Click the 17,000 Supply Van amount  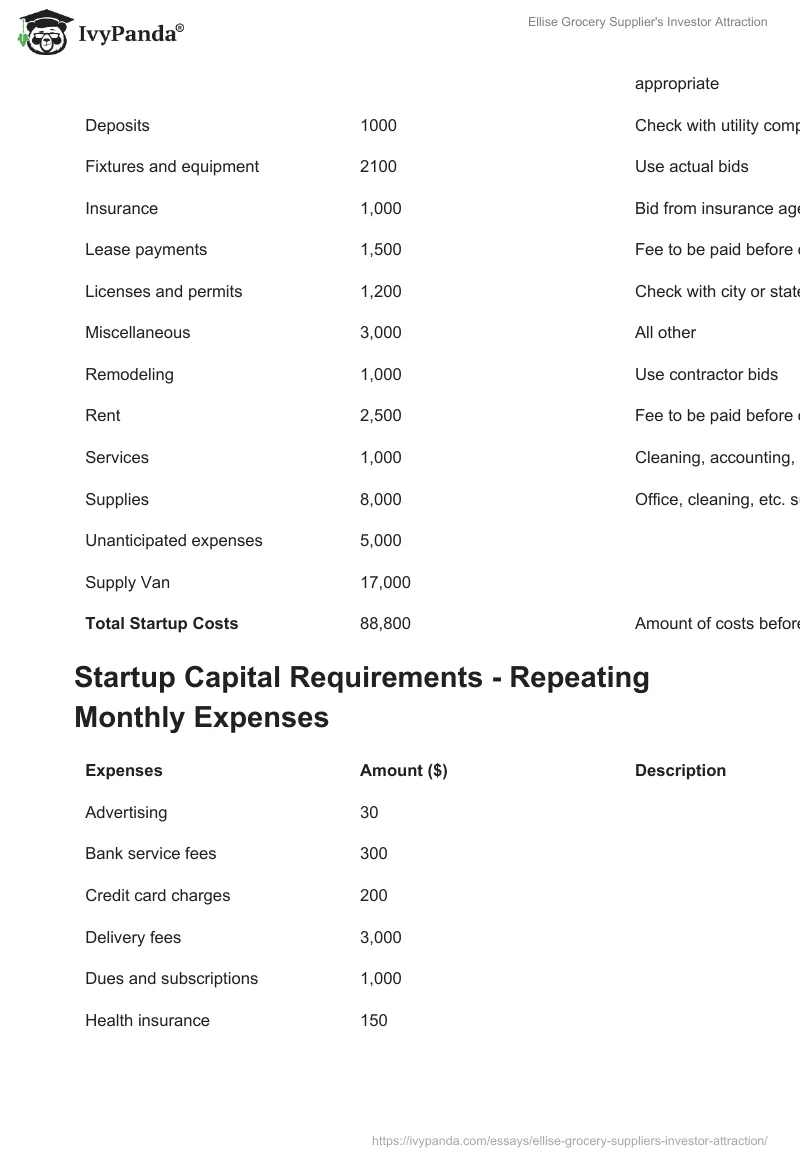(385, 582)
